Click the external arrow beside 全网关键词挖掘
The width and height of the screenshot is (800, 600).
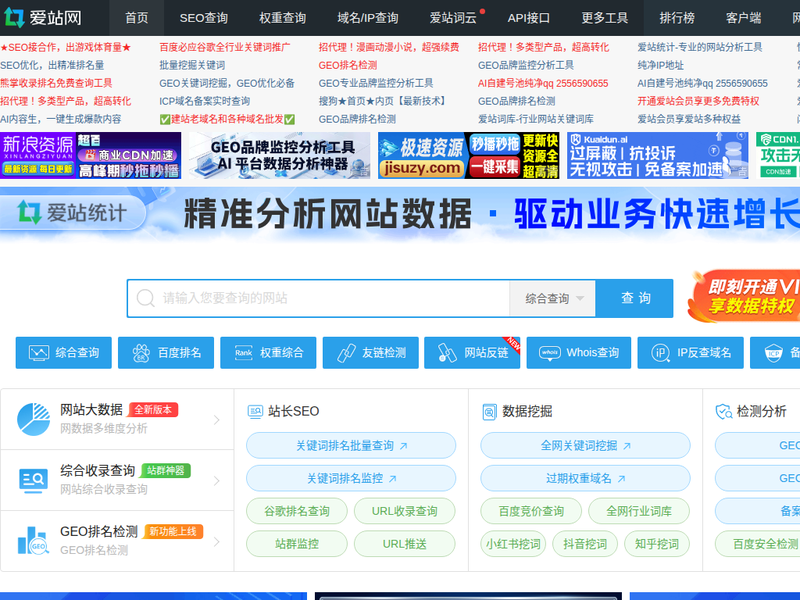point(627,446)
